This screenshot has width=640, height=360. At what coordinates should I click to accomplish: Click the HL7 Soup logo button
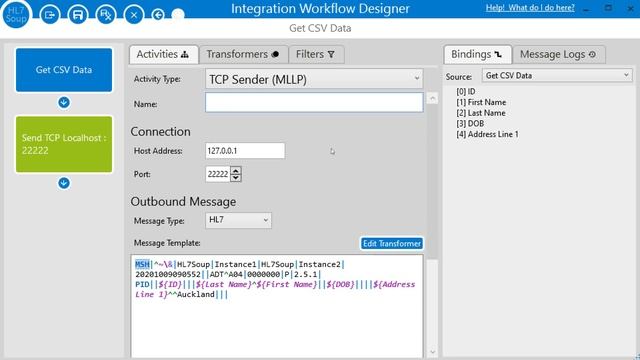(16, 15)
